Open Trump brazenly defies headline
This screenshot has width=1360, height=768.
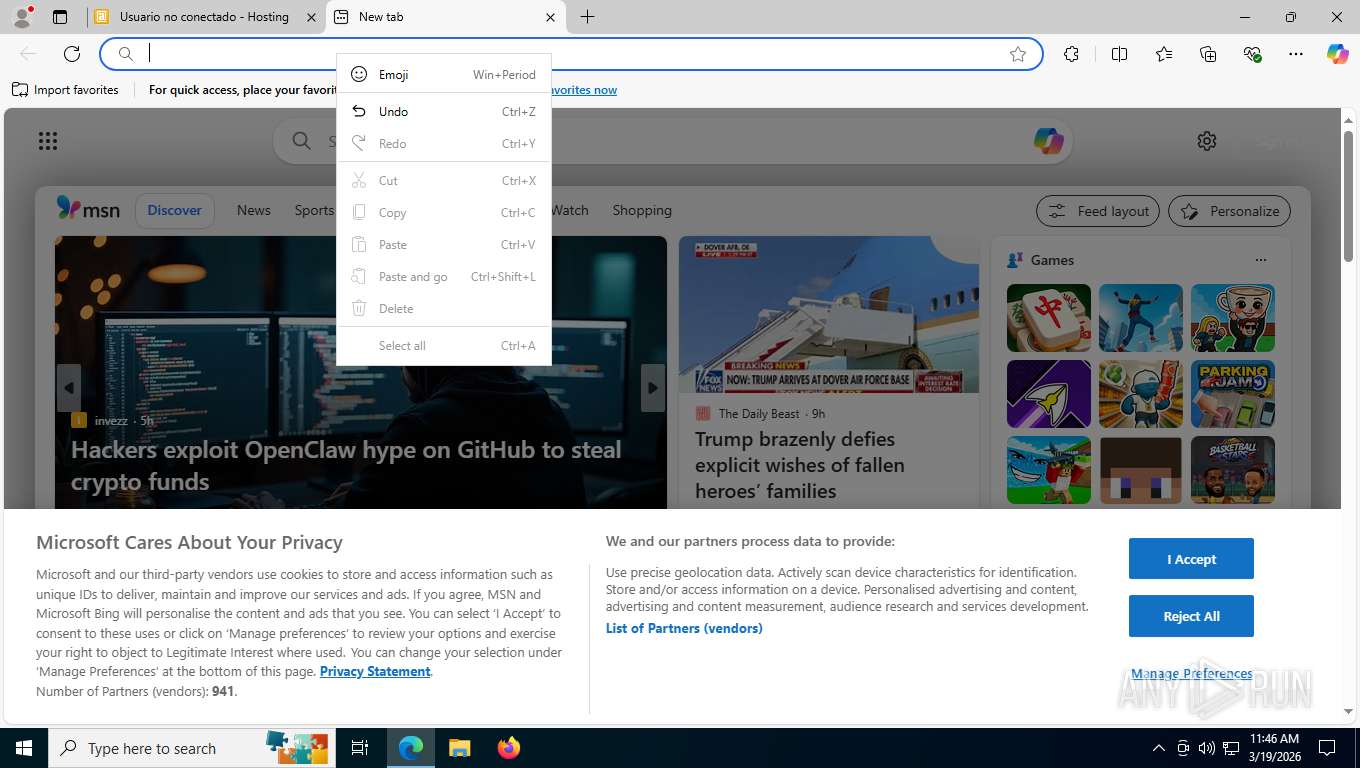800,465
